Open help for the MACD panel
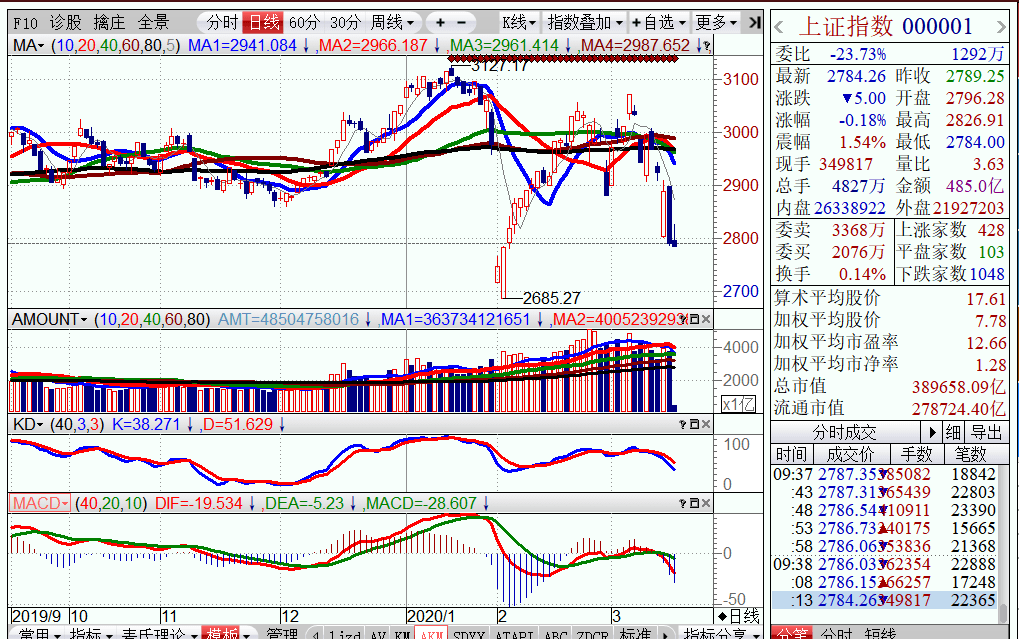Image resolution: width=1019 pixels, height=639 pixels. point(683,503)
